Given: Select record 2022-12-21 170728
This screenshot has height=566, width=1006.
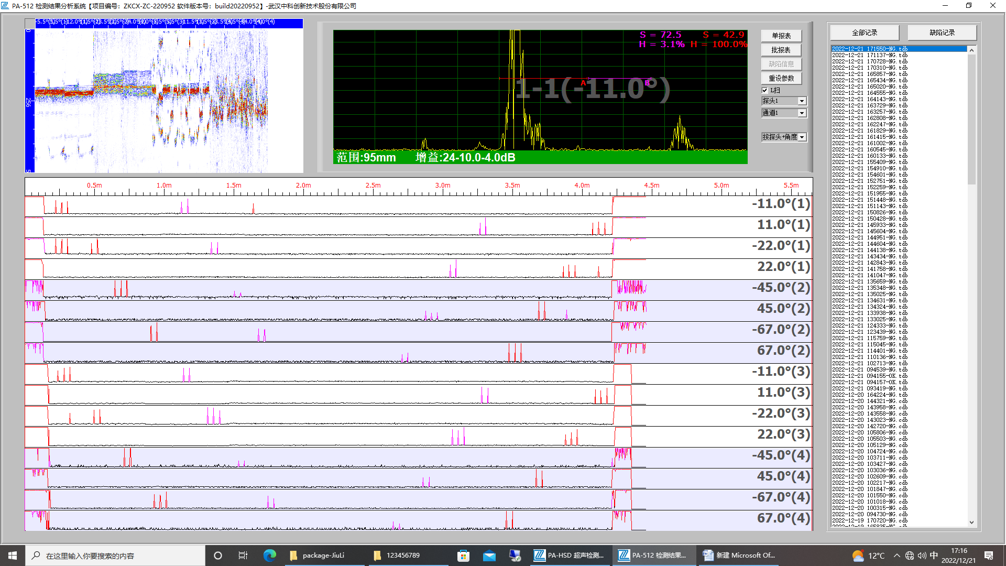Looking at the screenshot, I should 899,62.
